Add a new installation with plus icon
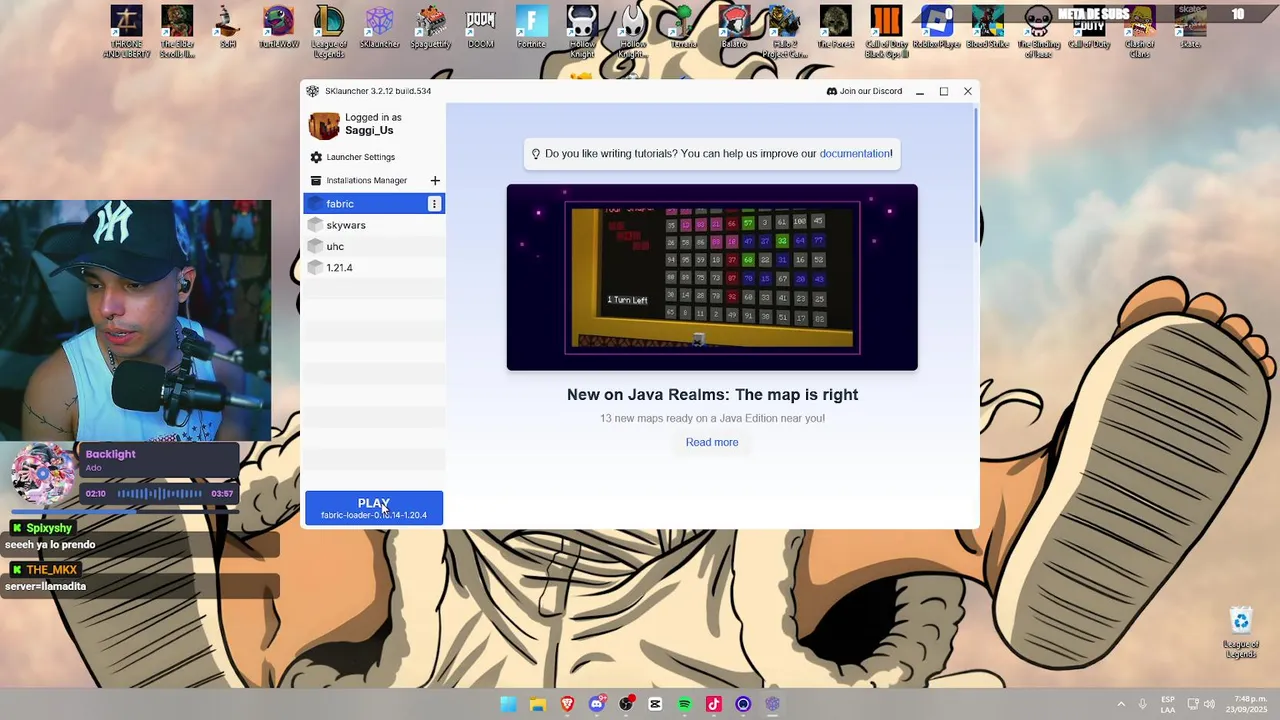 coord(435,180)
